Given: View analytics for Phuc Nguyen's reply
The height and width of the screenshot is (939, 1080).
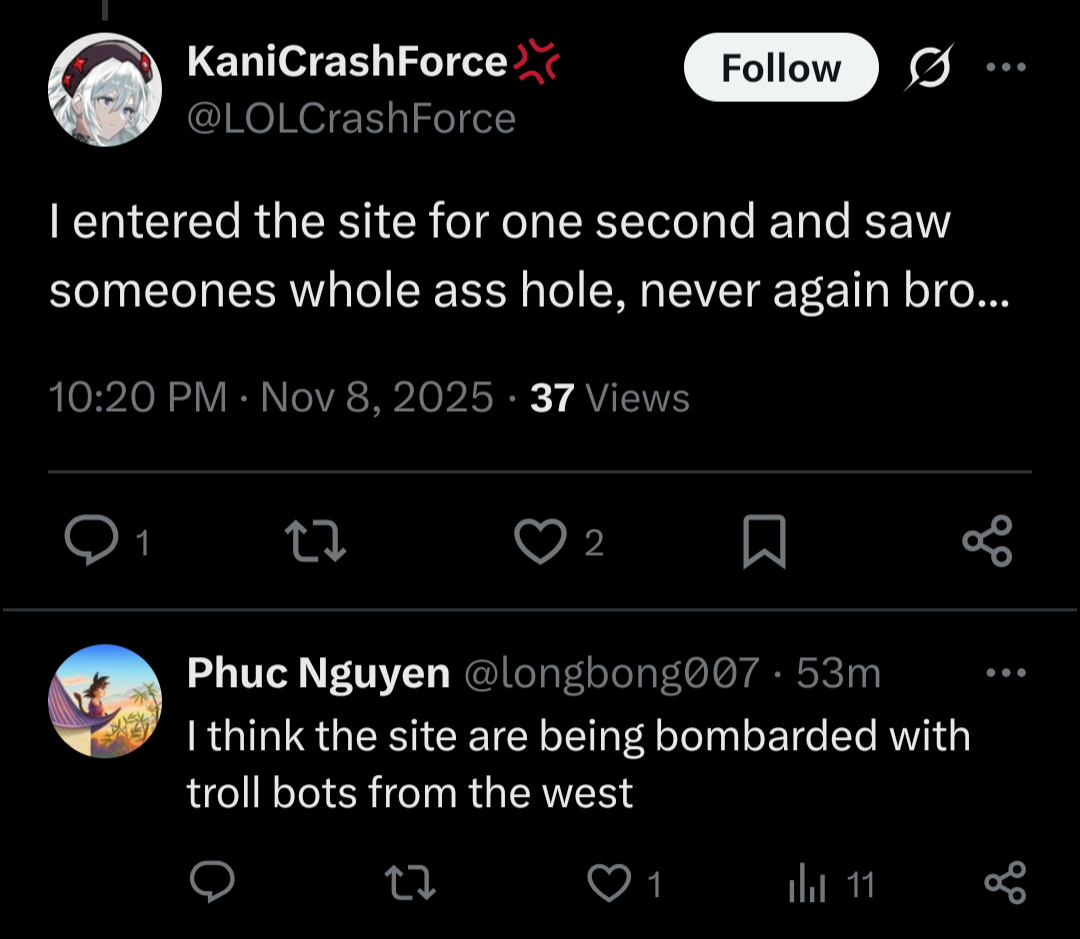Looking at the screenshot, I should (x=807, y=884).
